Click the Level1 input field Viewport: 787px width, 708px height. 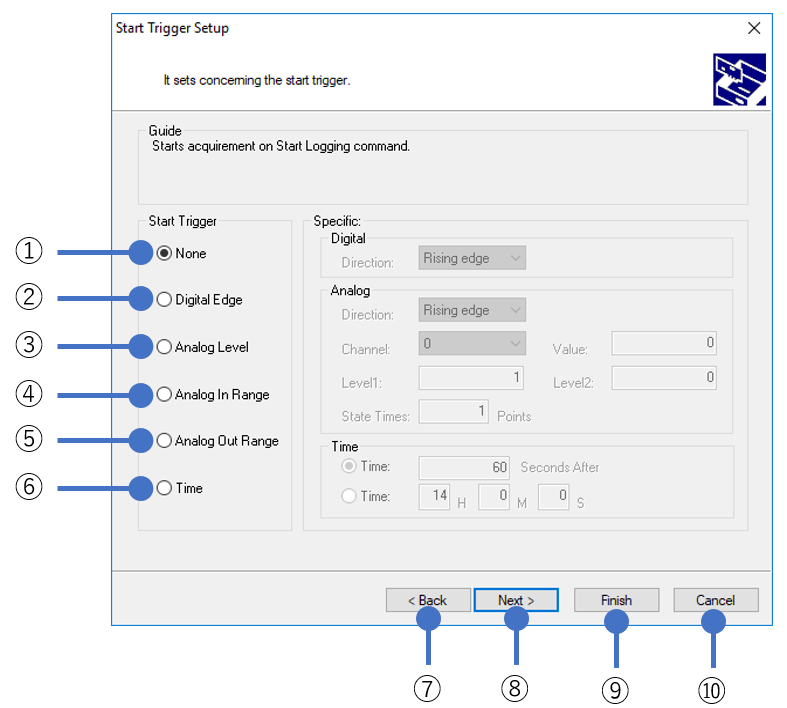471,377
